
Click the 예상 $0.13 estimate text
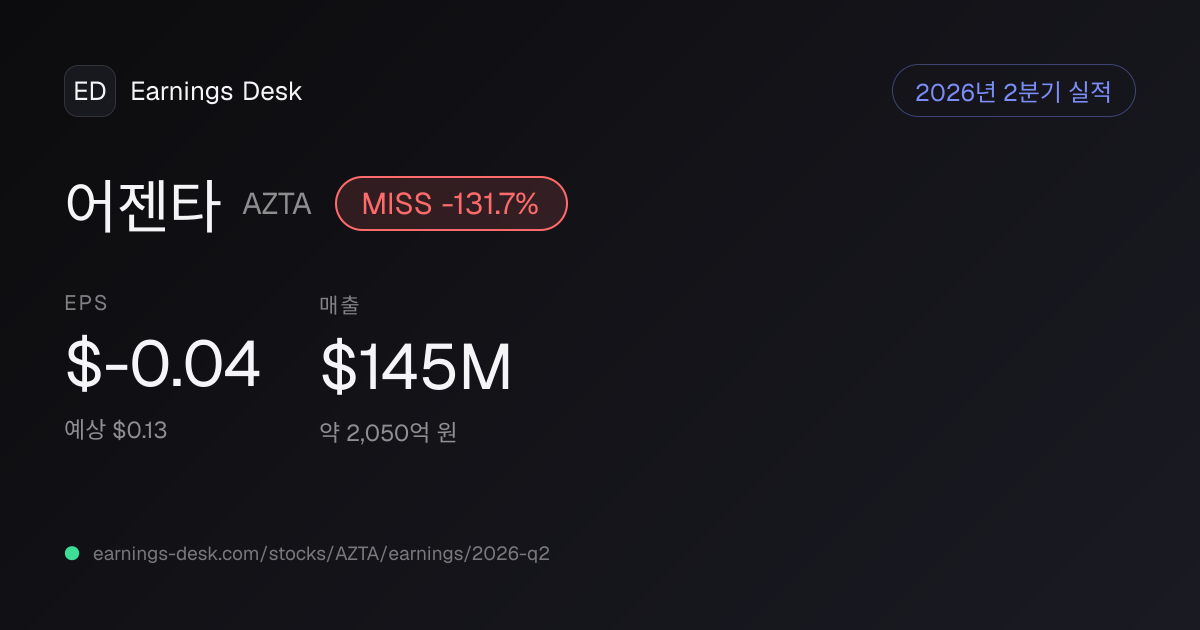tap(116, 431)
